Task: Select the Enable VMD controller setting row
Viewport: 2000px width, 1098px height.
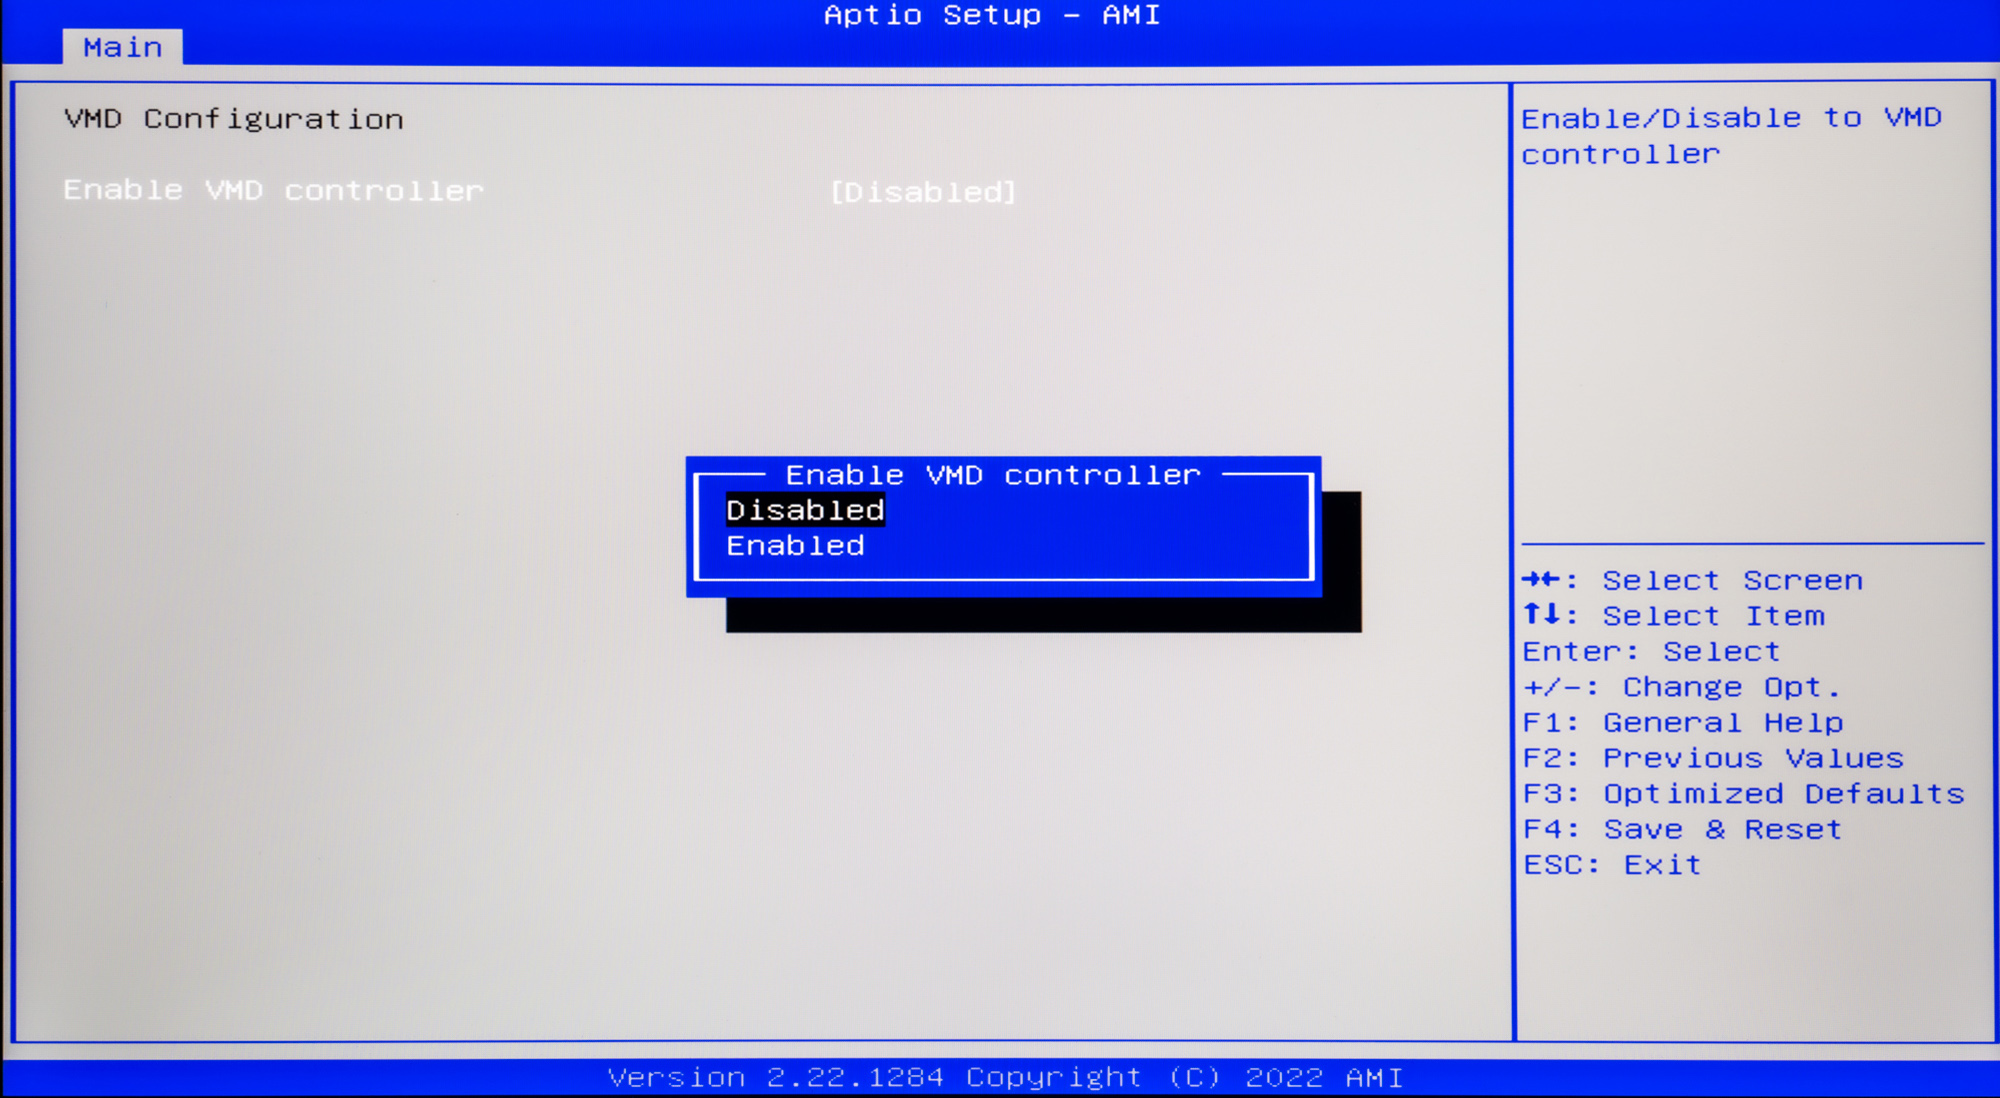Action: pos(273,190)
